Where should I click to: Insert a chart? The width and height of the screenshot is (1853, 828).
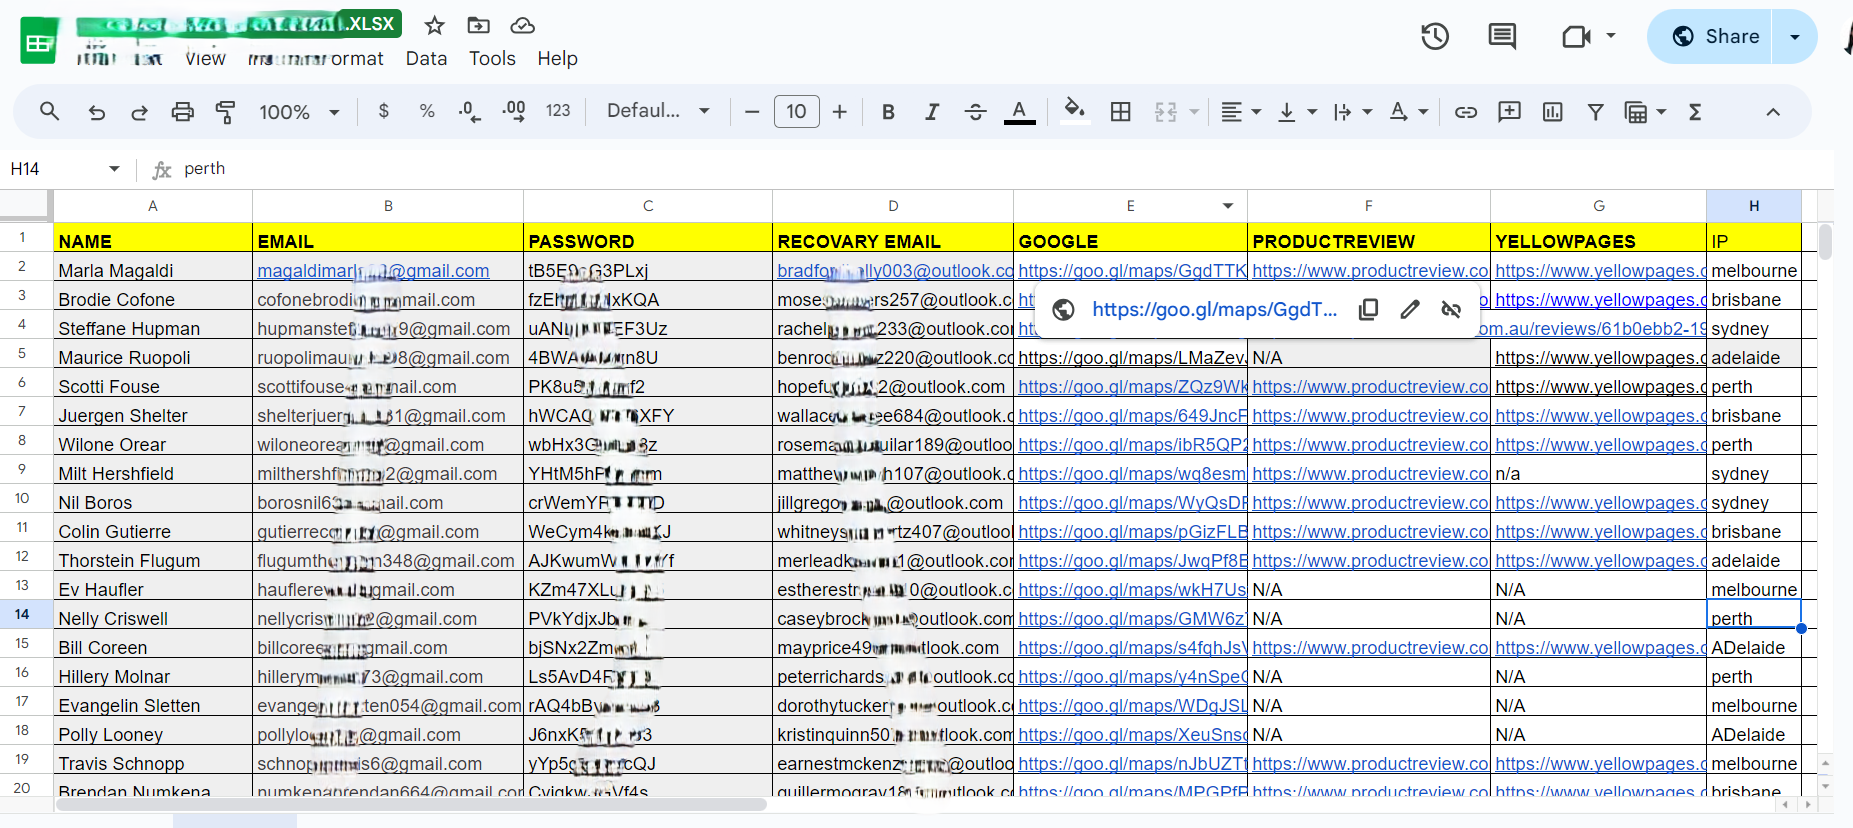[x=1552, y=112]
